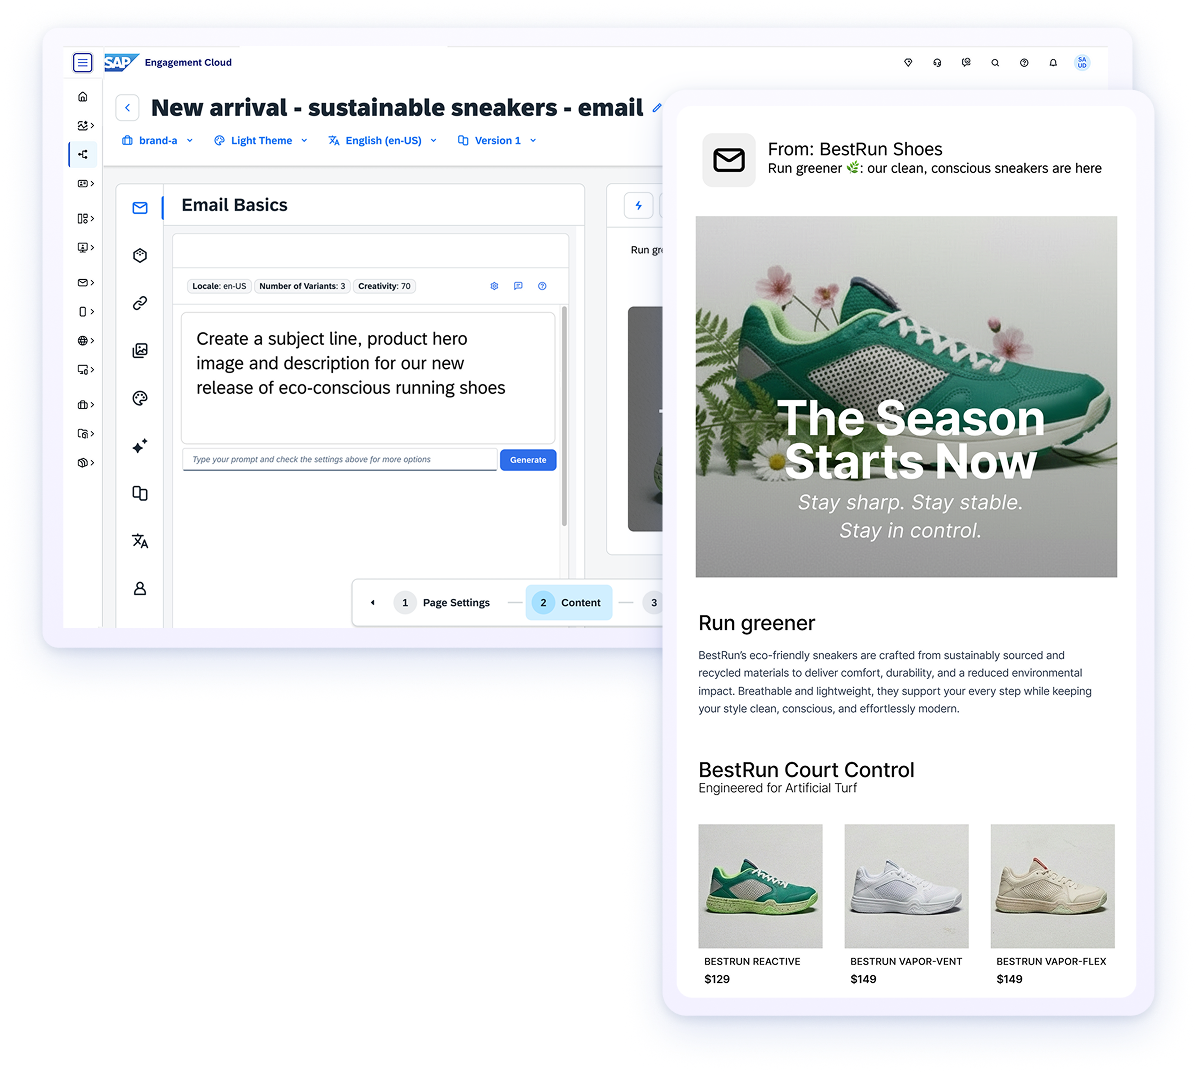Click the 'Create a subject line' prompt text

[351, 364]
